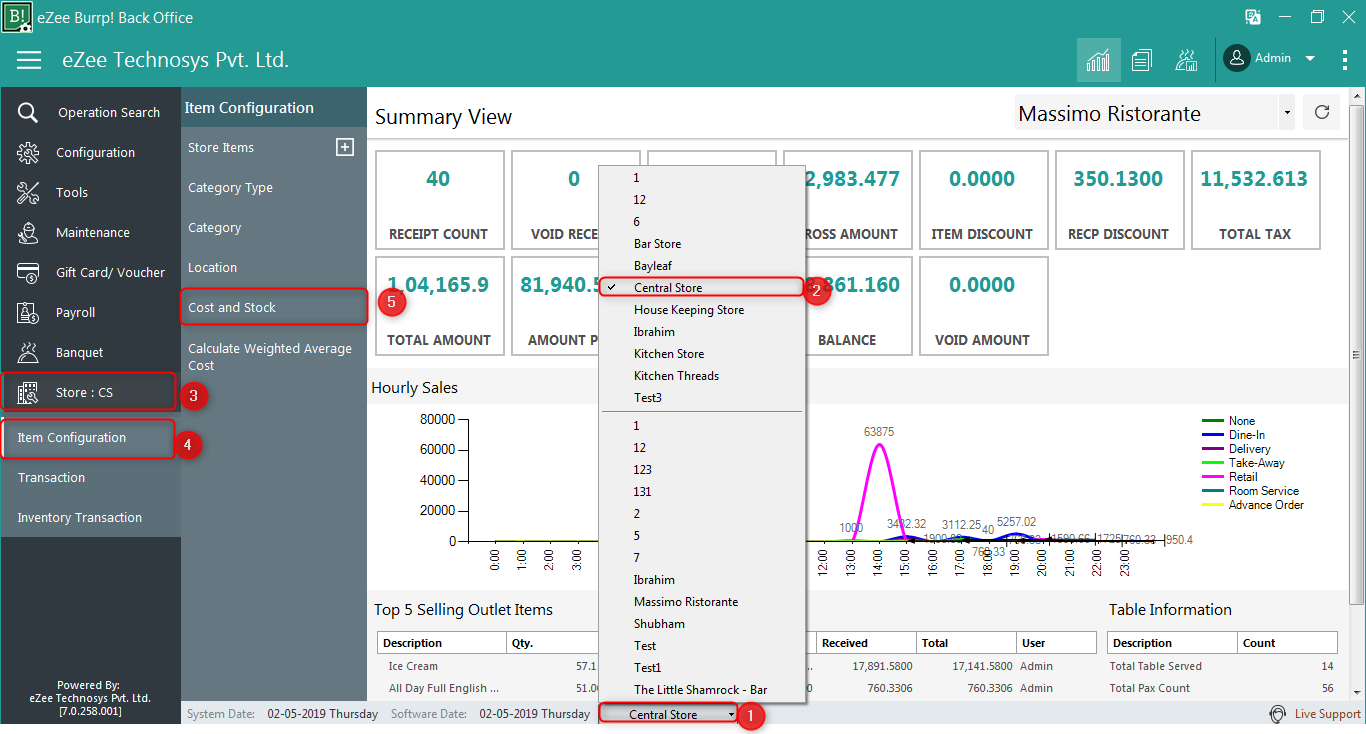Viewport: 1366px width, 734px height.
Task: Open Item Configuration in the sidebar
Action: [x=90, y=438]
